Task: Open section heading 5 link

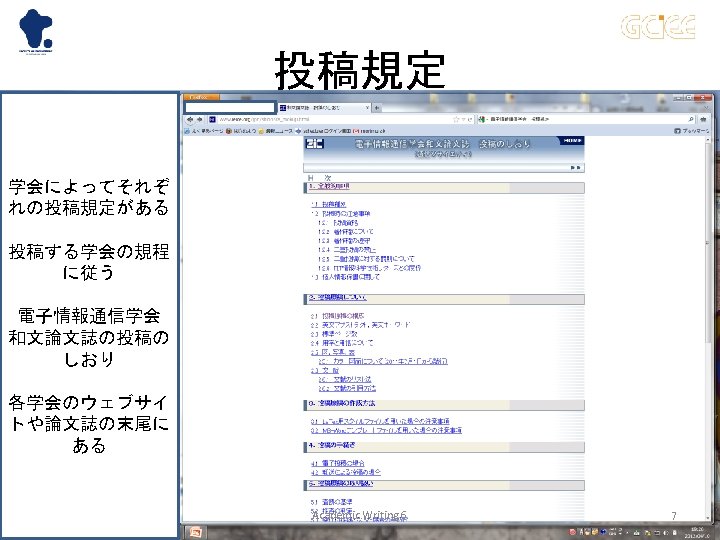Action: [340, 484]
